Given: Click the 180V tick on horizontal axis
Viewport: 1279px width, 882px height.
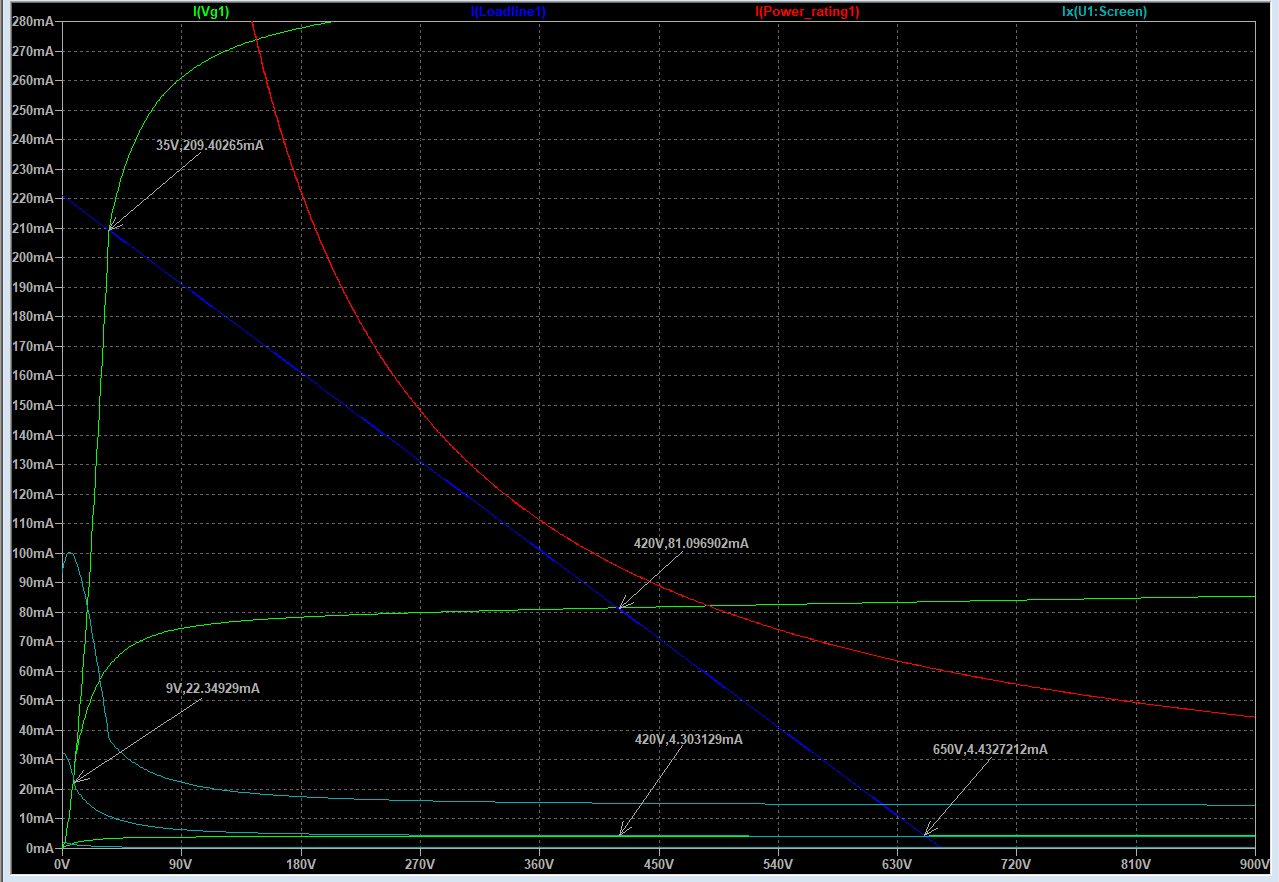Looking at the screenshot, I should pyautogui.click(x=300, y=864).
